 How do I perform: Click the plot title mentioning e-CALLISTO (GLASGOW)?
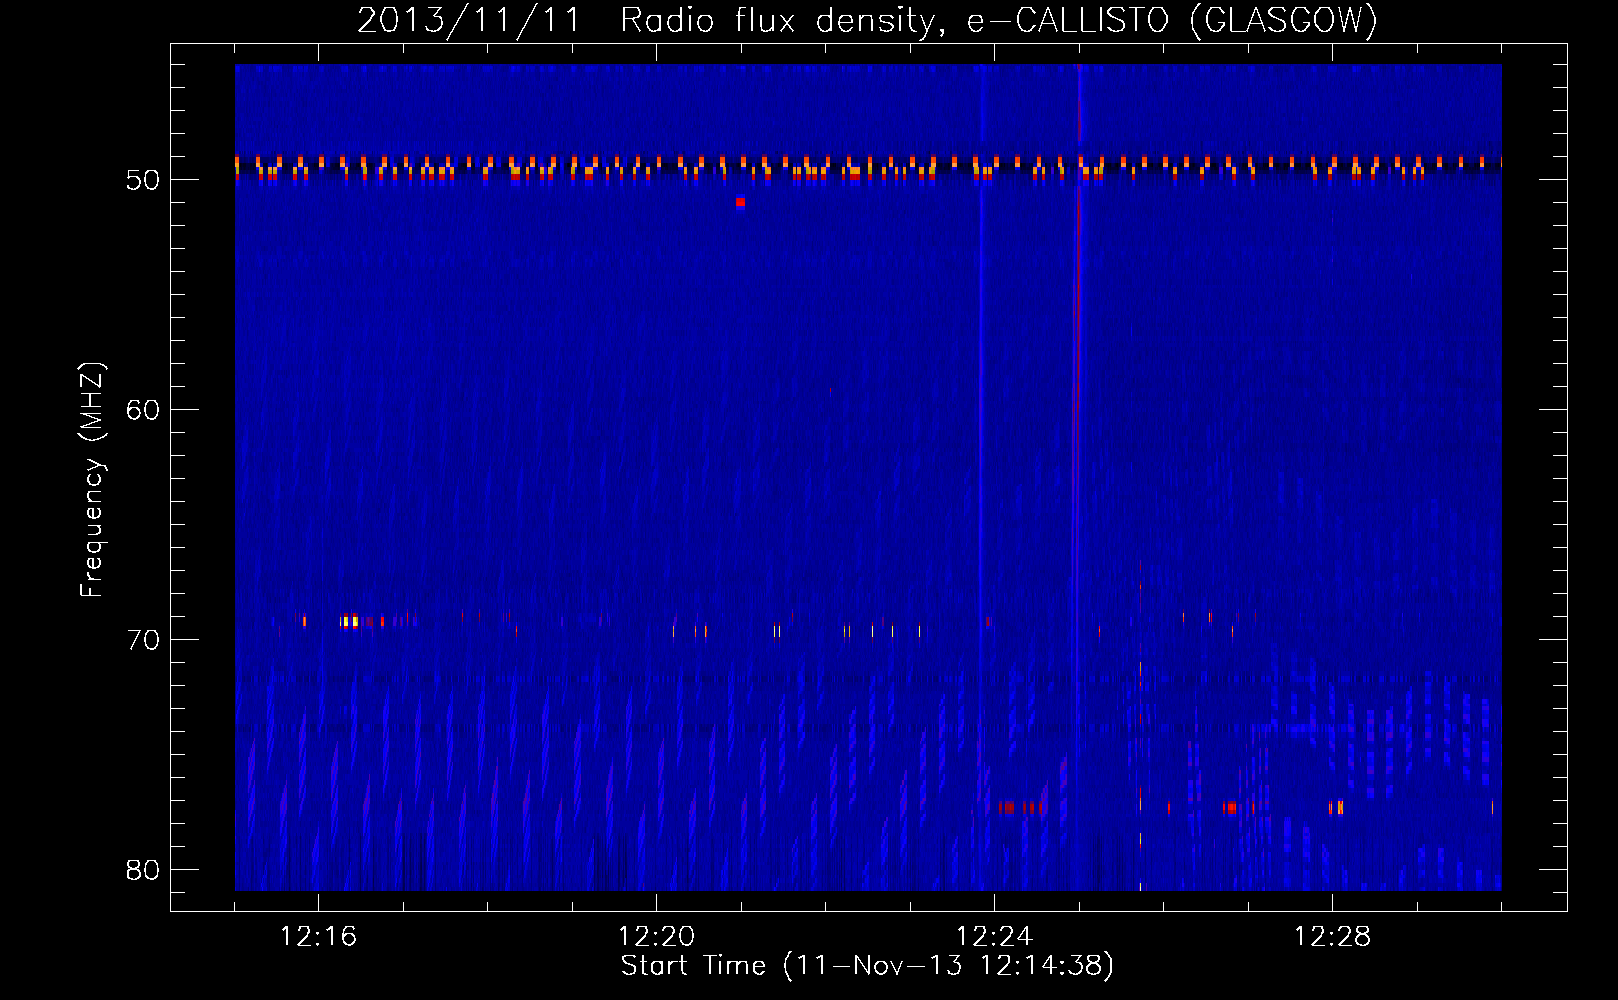(867, 20)
